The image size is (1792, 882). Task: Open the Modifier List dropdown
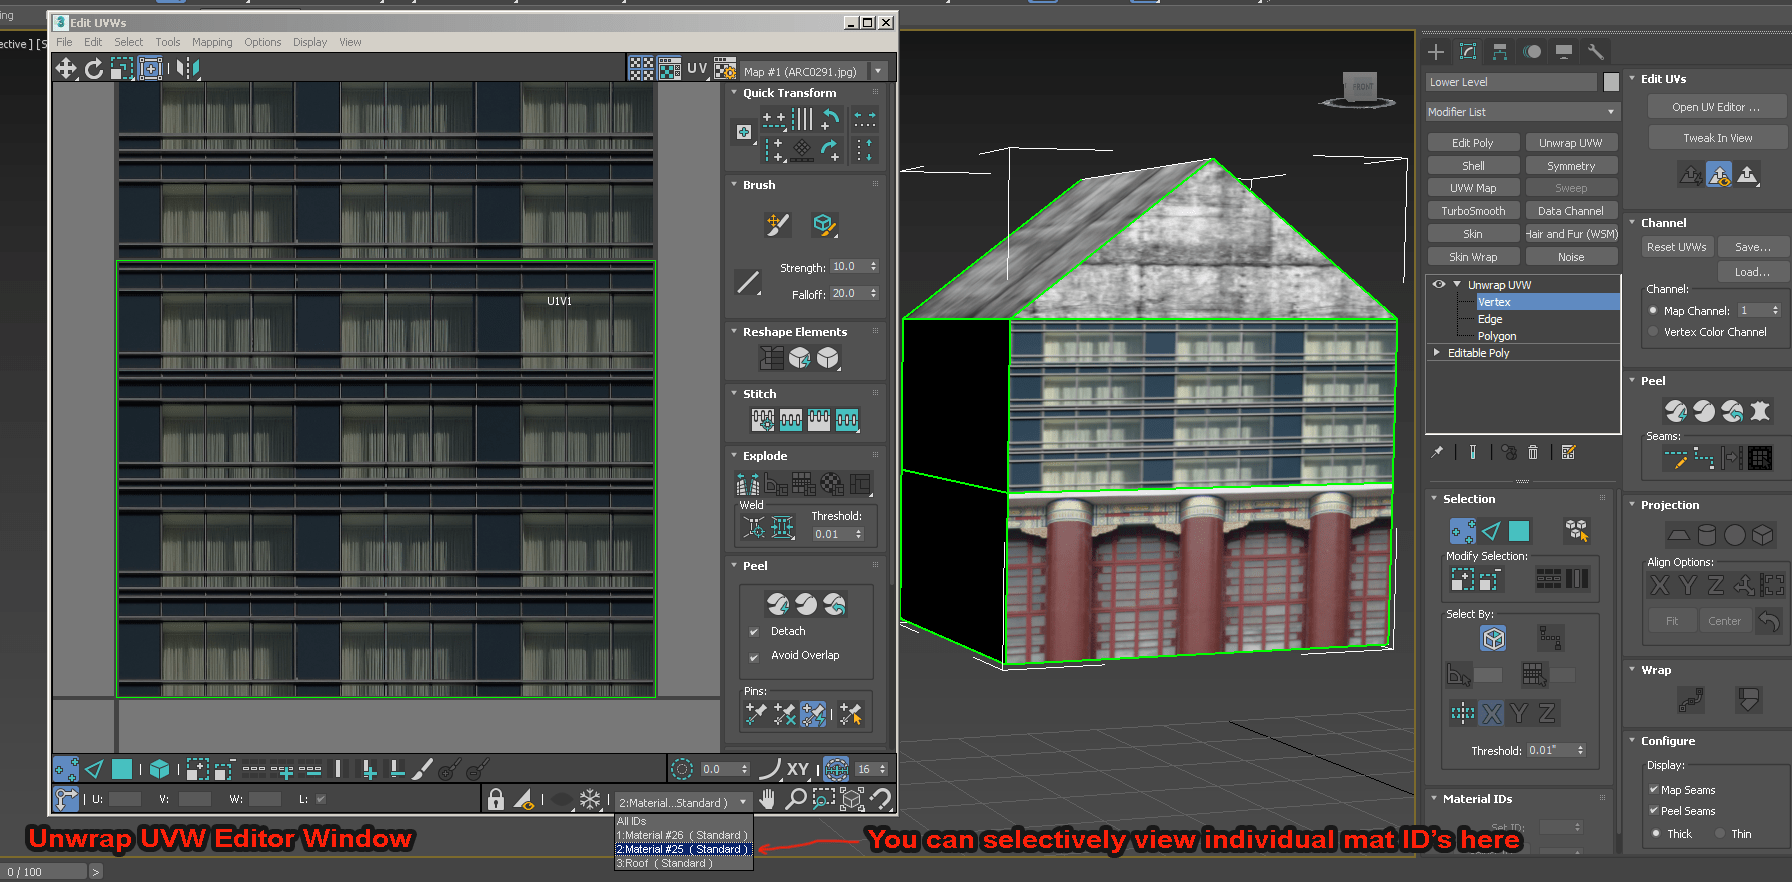click(1522, 112)
